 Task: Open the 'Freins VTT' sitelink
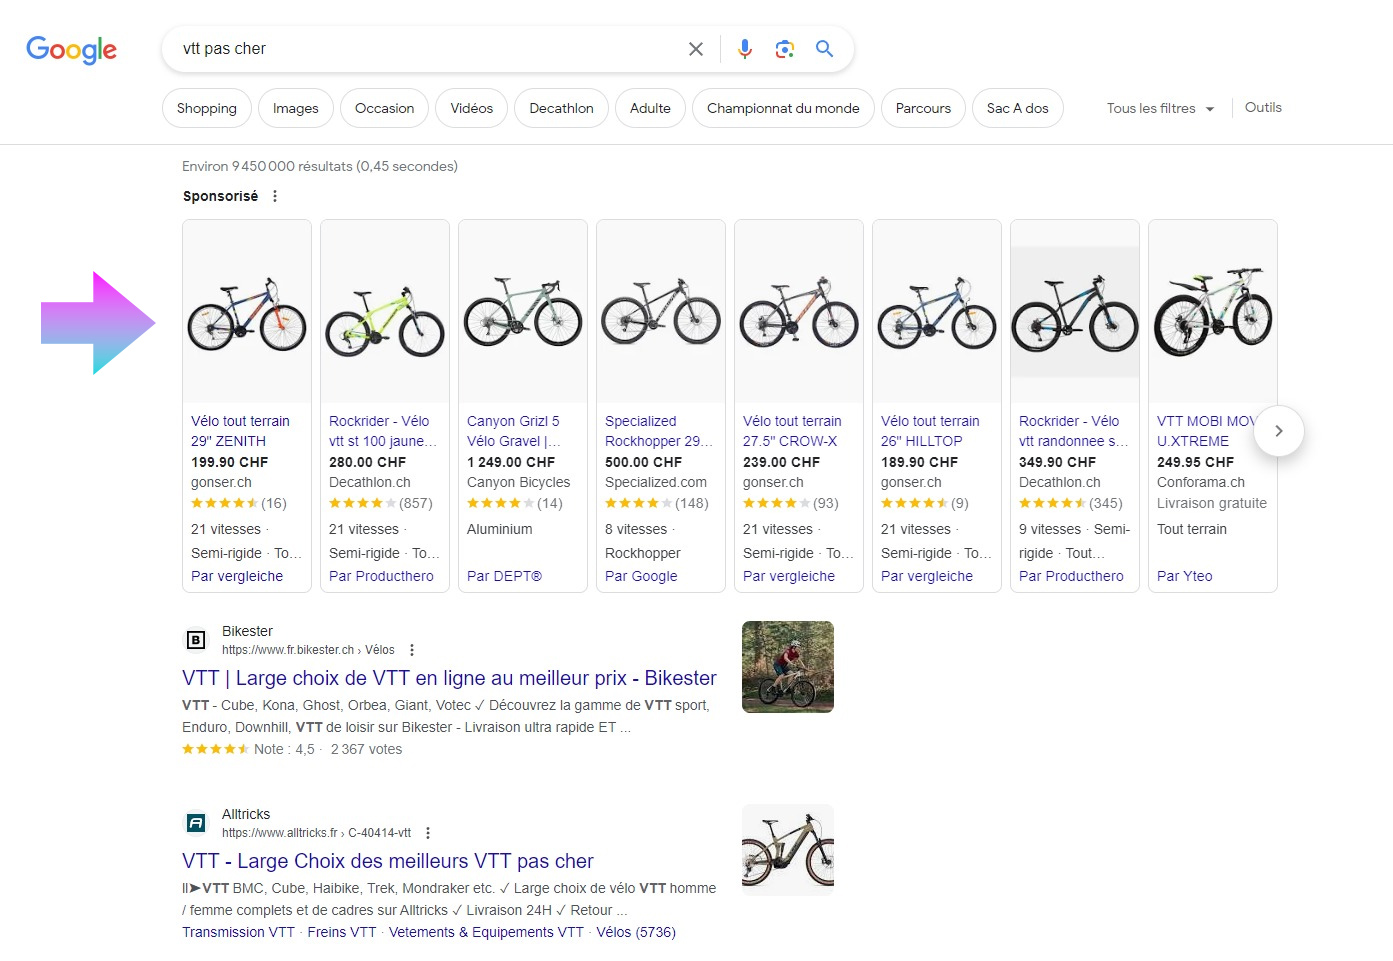point(342,932)
